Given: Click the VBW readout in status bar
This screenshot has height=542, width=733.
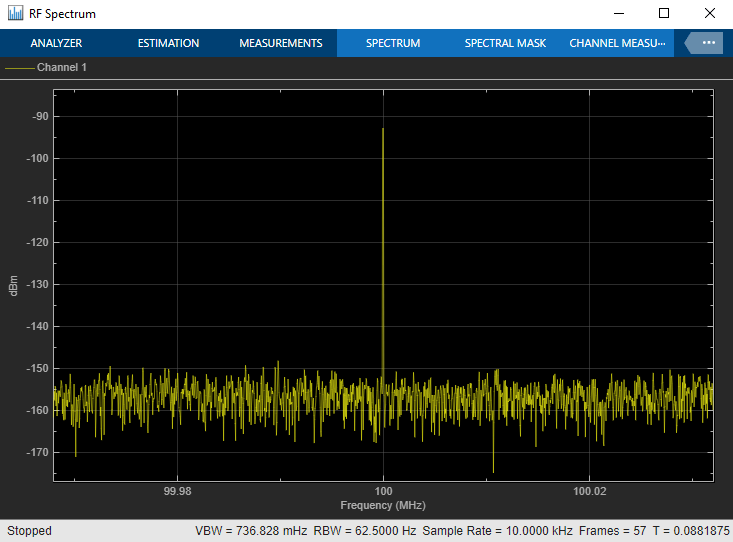Looking at the screenshot, I should [x=251, y=531].
